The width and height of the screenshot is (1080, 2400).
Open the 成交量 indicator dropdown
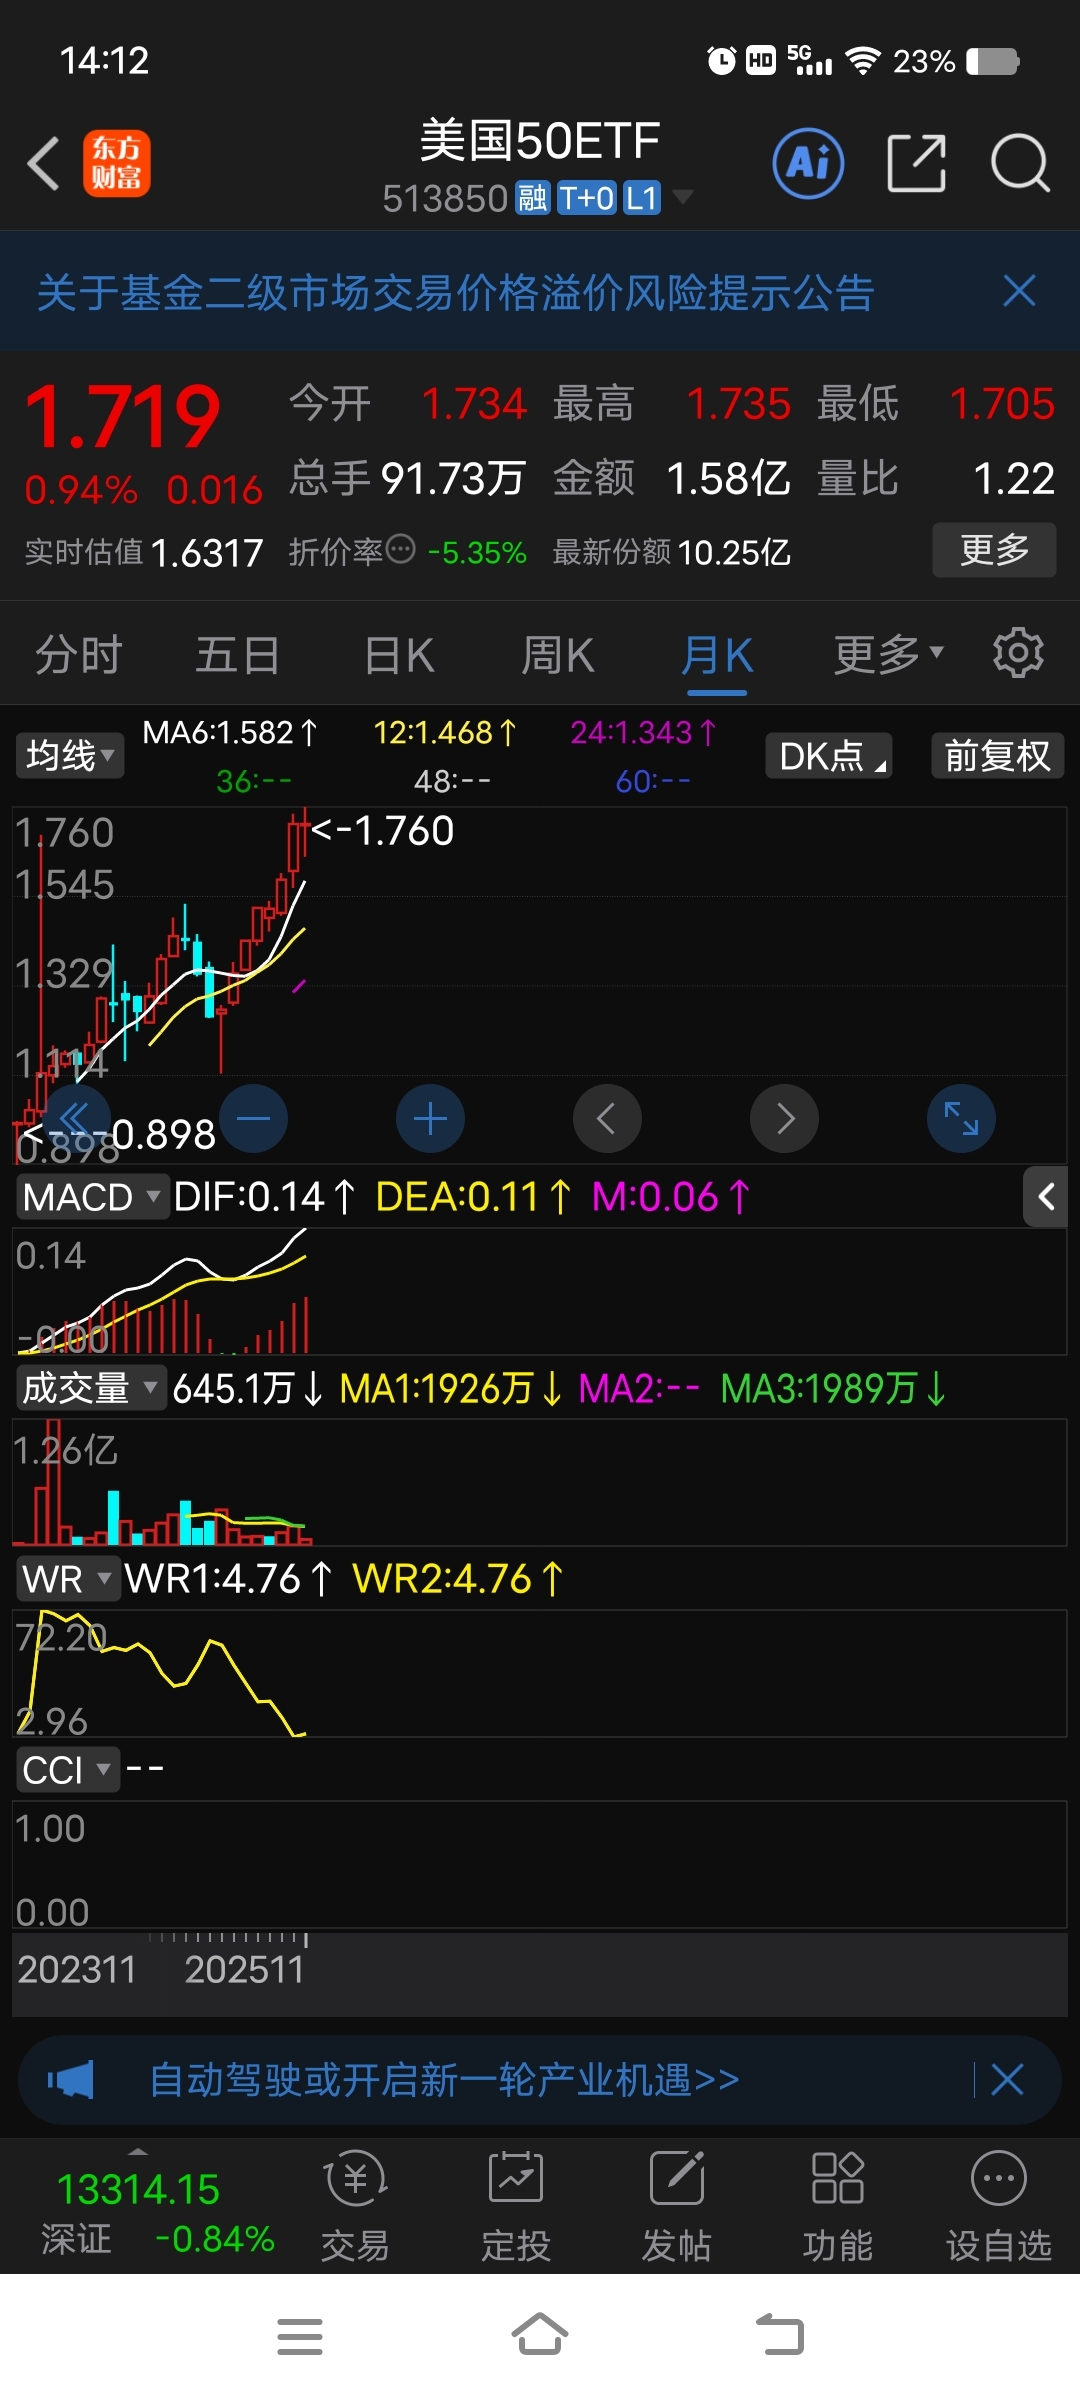point(91,1388)
